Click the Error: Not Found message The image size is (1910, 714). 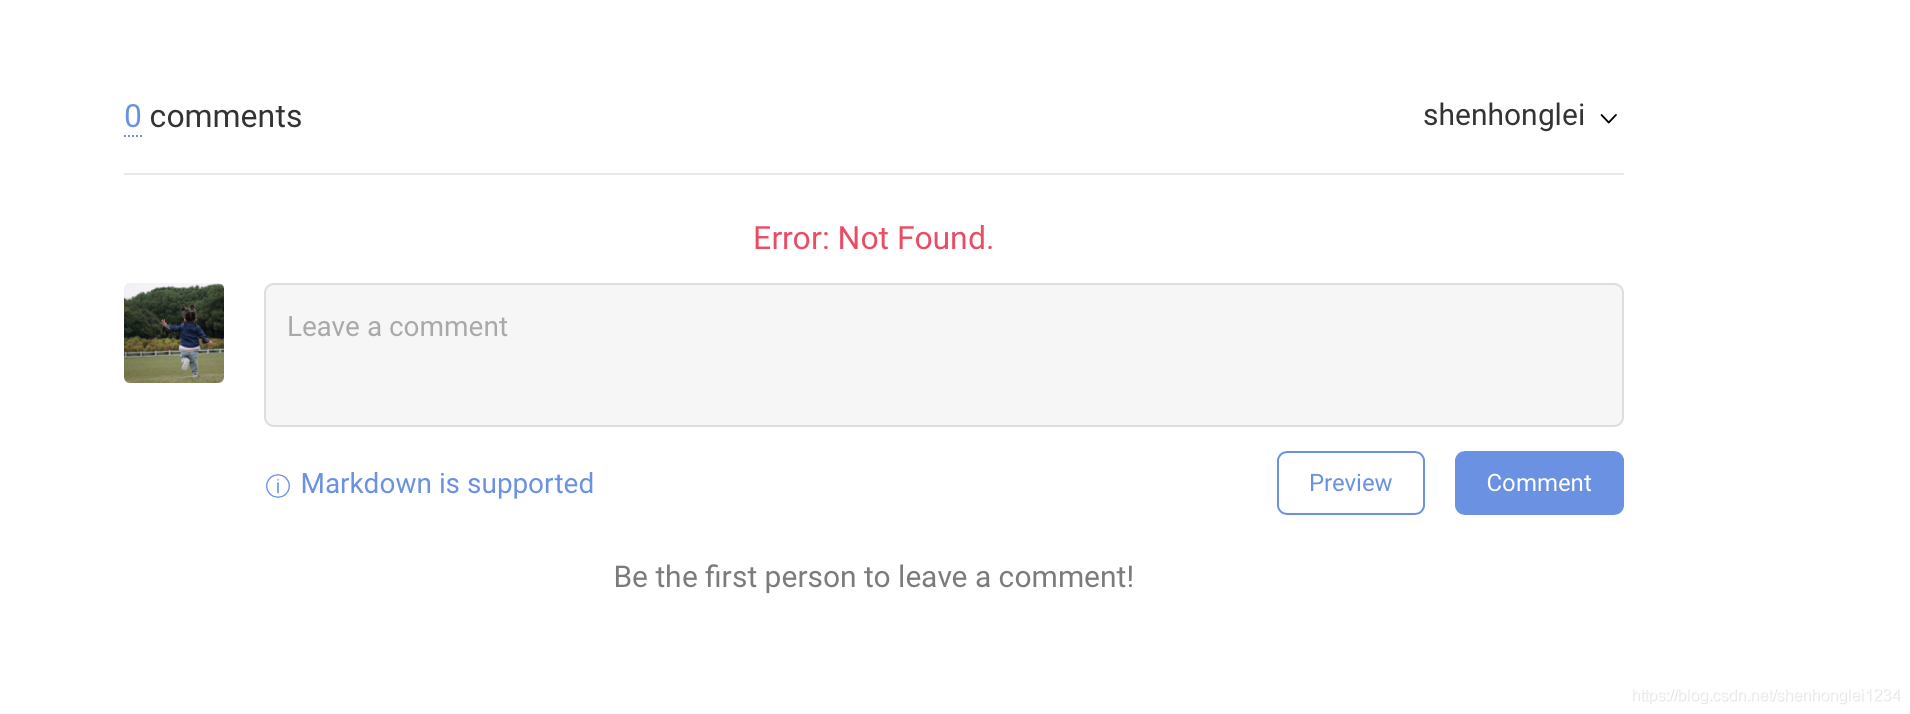click(873, 238)
